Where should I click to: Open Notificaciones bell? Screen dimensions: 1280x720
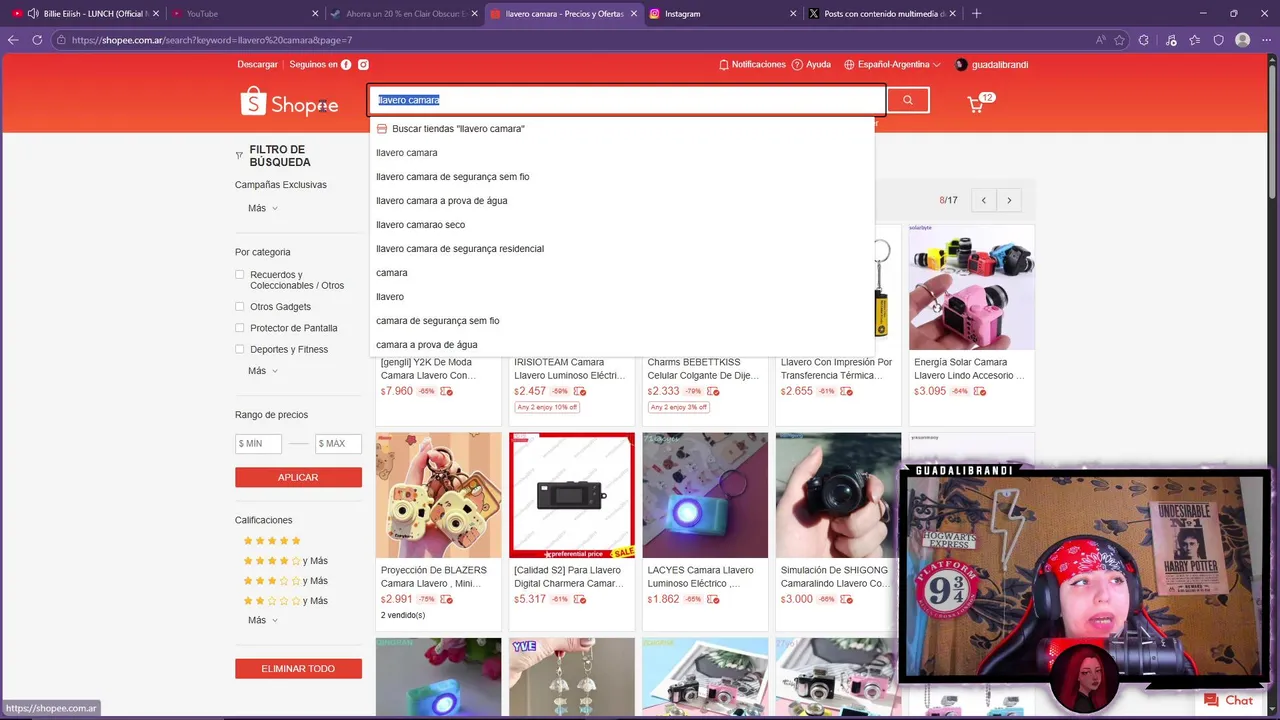(x=752, y=65)
